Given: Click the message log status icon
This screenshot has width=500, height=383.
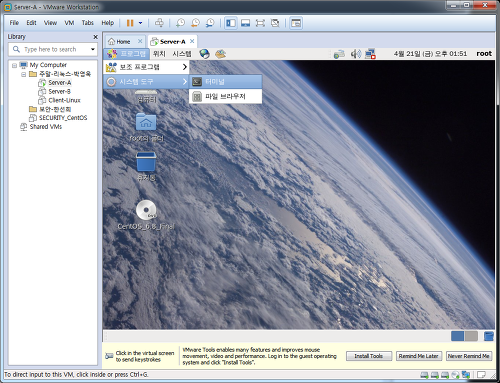Looking at the screenshot, I should [x=481, y=375].
